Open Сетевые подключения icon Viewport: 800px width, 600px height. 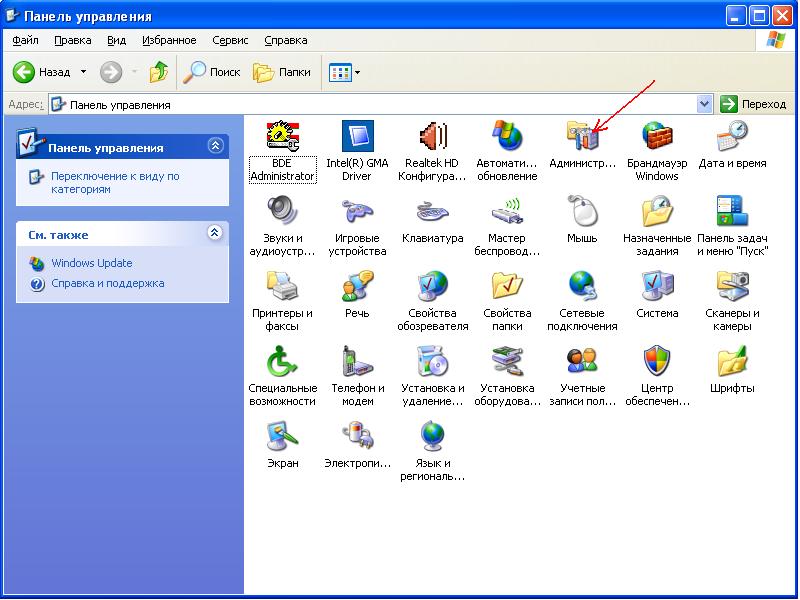click(582, 288)
